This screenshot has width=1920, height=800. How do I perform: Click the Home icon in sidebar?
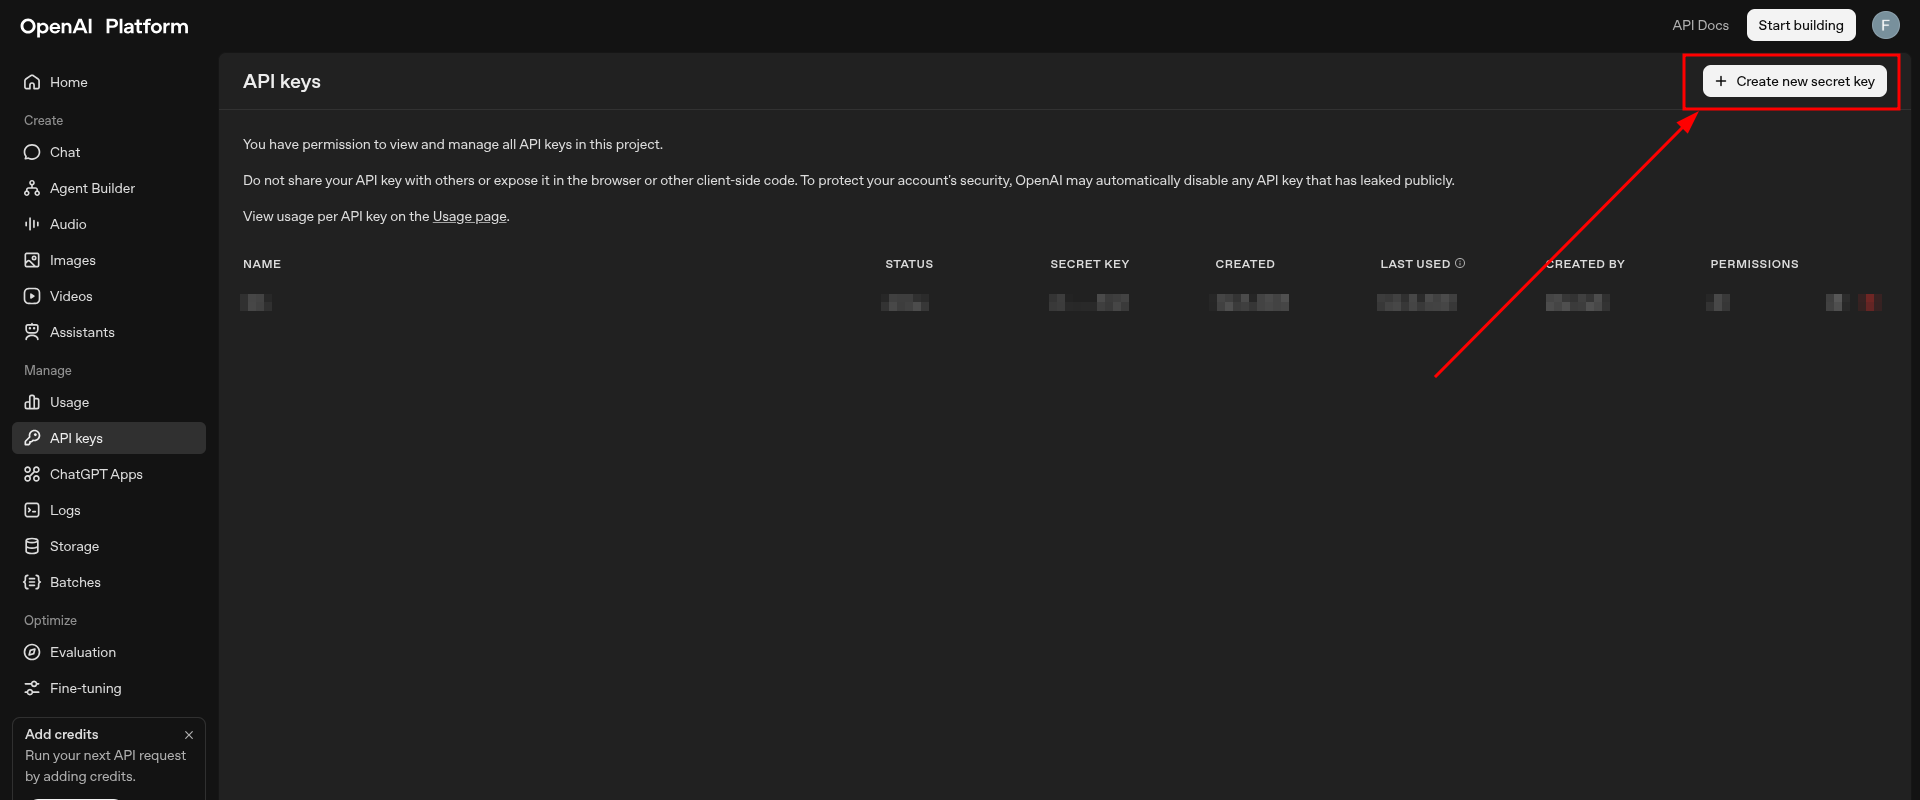pos(32,82)
